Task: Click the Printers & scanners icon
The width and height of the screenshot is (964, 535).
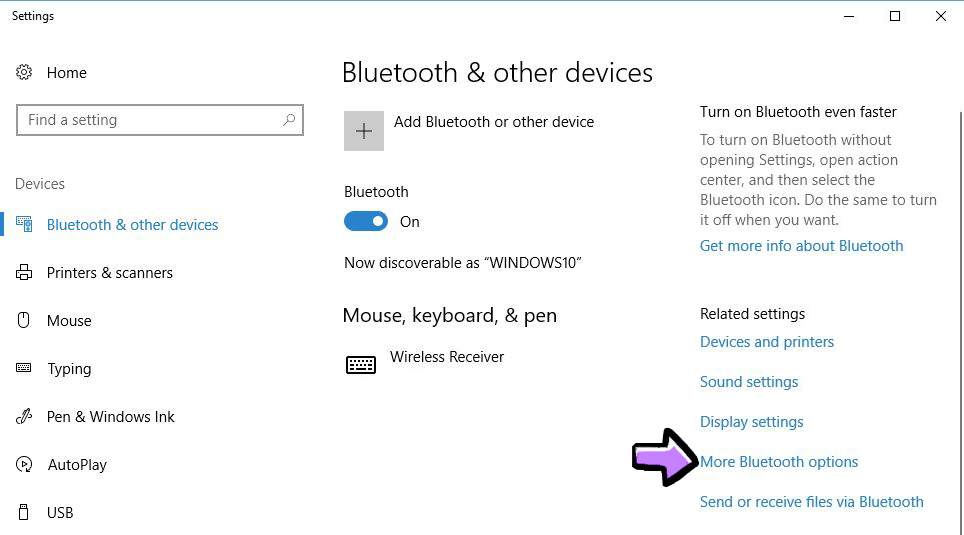Action: pyautogui.click(x=24, y=273)
